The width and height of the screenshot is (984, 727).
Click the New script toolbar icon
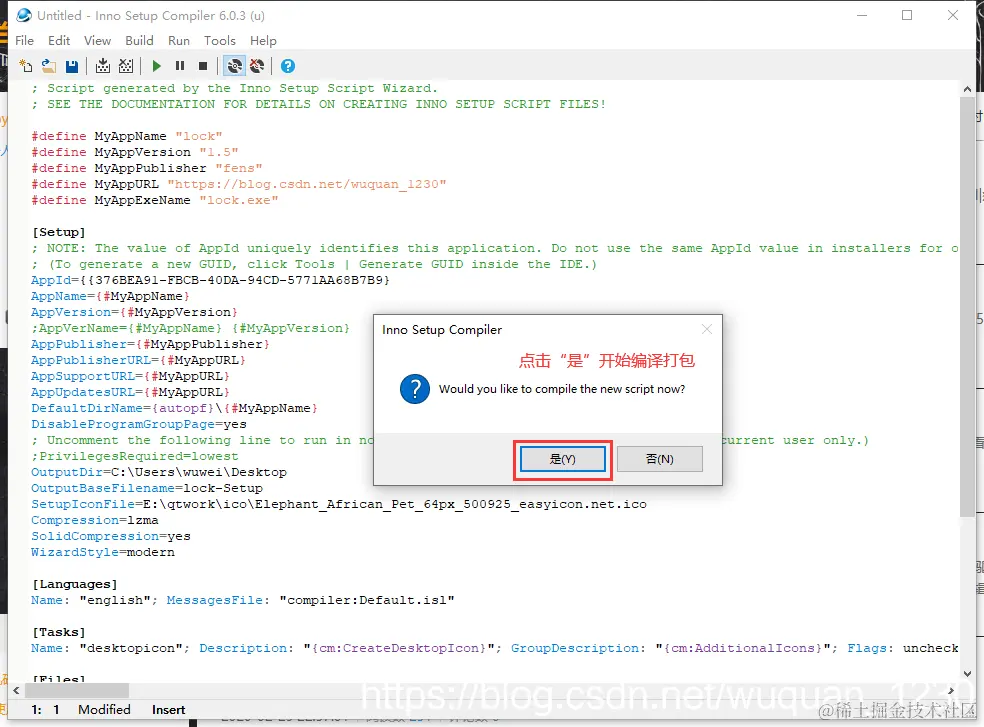[x=26, y=66]
